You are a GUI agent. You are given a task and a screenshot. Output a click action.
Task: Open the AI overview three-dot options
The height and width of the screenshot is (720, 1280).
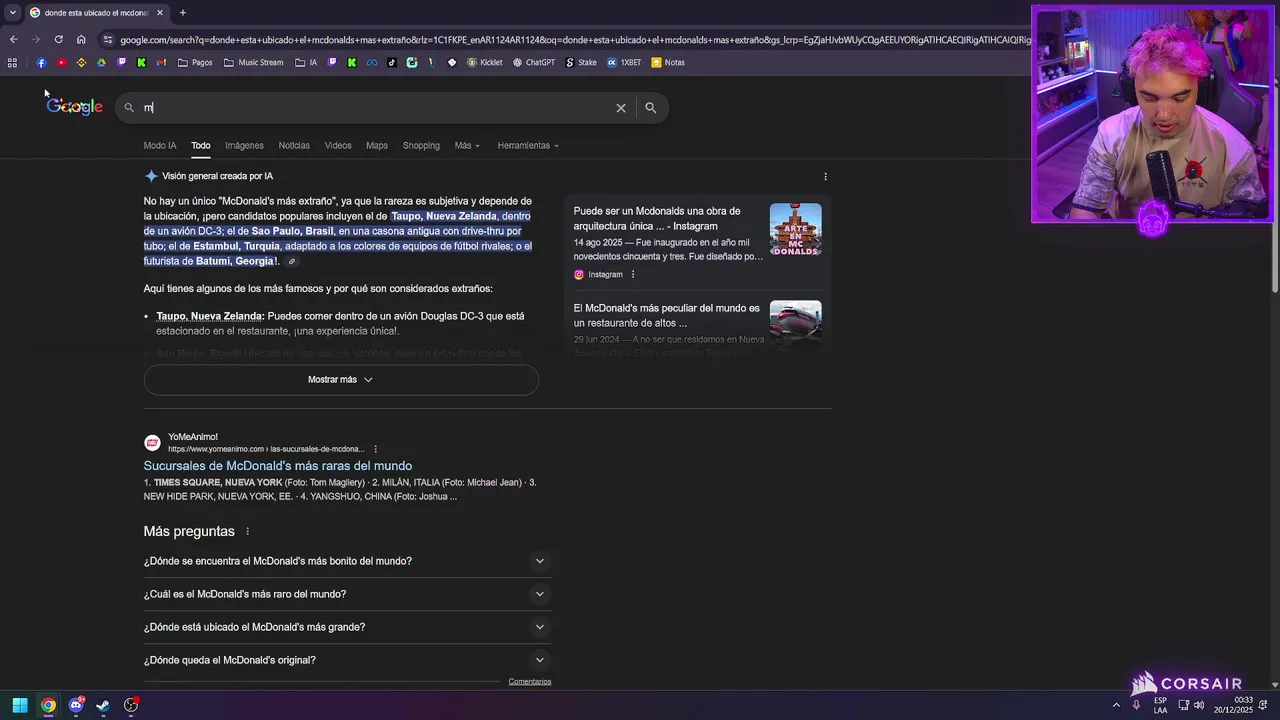825,176
